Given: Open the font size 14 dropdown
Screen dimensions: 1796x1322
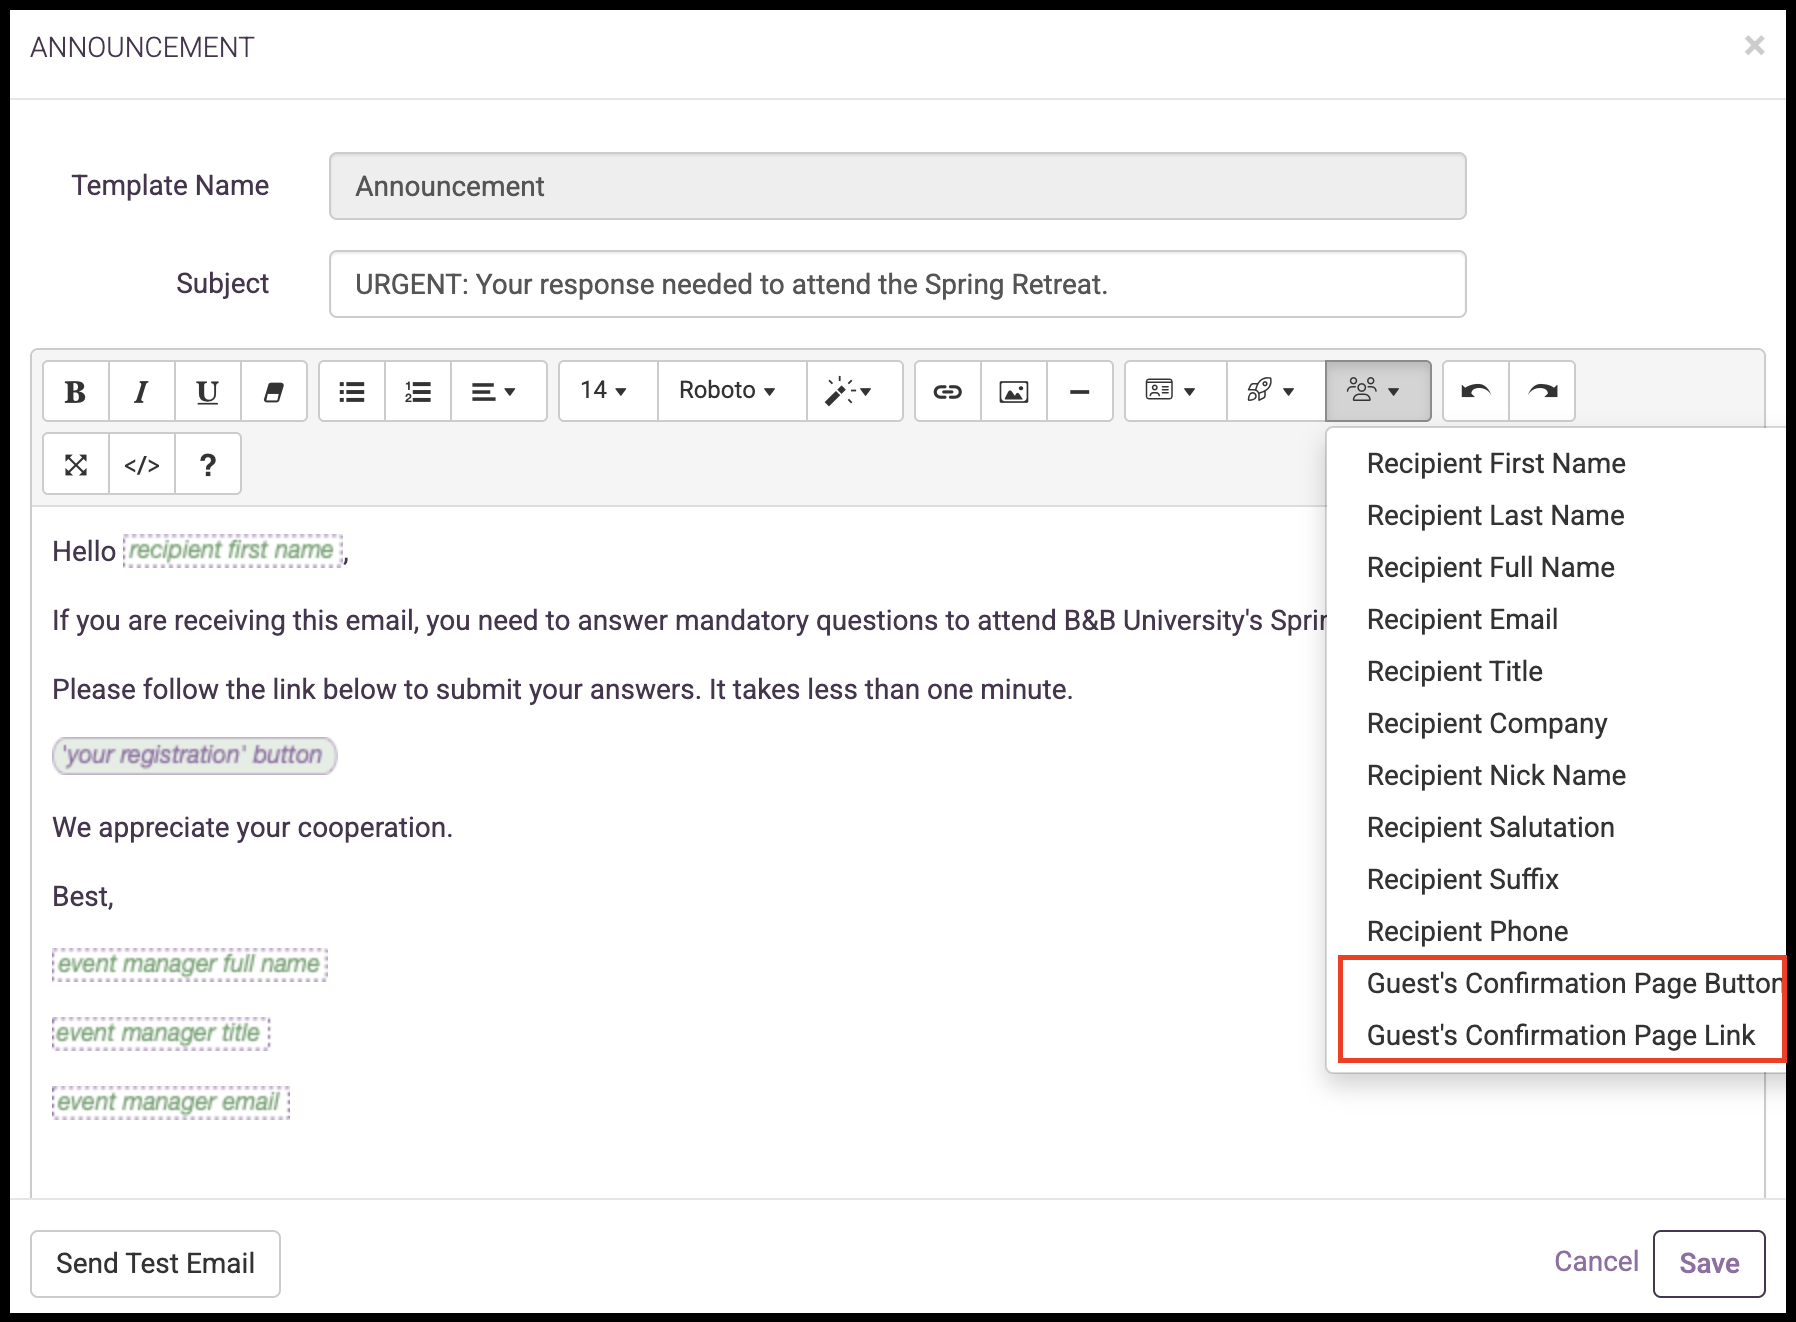Looking at the screenshot, I should [x=608, y=391].
